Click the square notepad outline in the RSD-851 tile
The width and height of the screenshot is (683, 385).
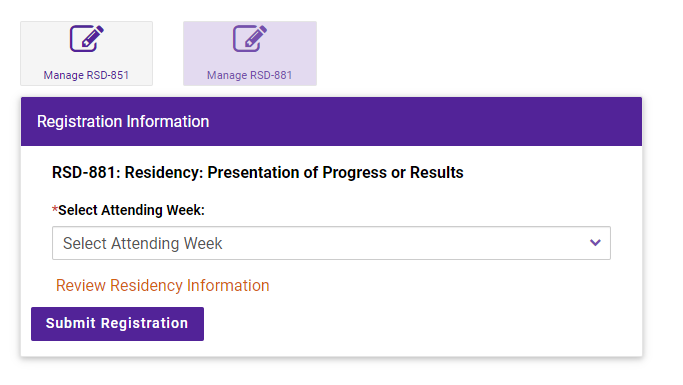83,40
